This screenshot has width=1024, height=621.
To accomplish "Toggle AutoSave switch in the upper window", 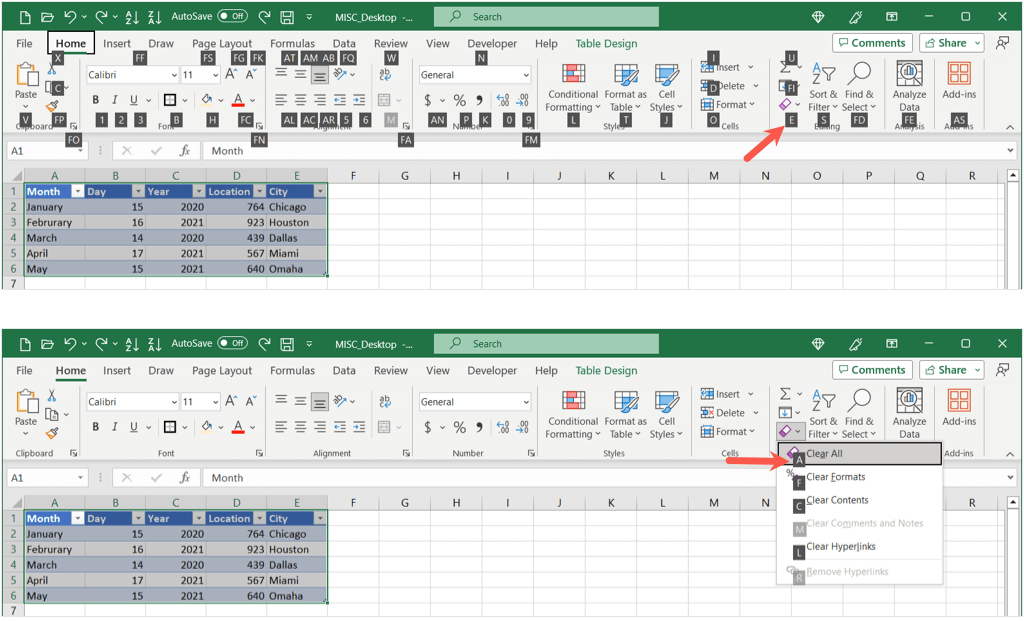I will [x=233, y=17].
